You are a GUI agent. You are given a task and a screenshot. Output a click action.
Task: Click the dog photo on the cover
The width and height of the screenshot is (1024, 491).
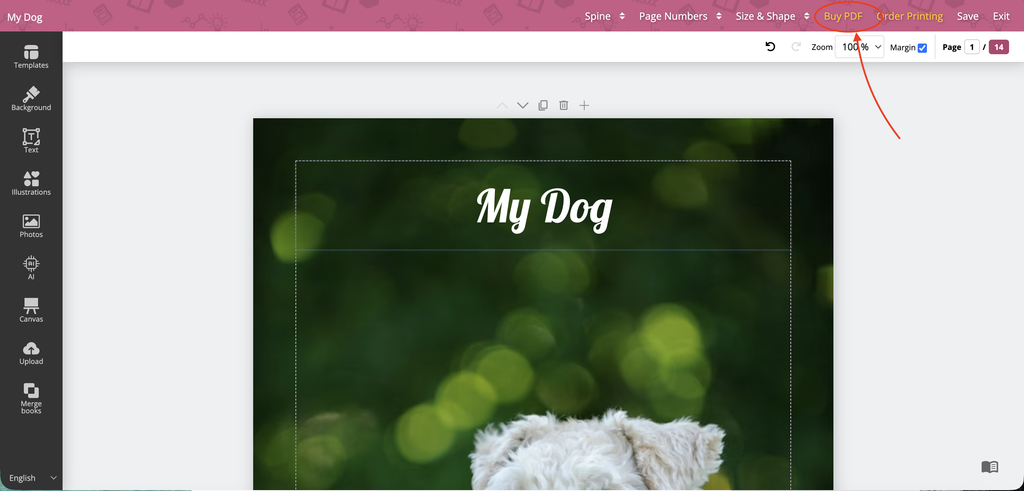point(598,449)
